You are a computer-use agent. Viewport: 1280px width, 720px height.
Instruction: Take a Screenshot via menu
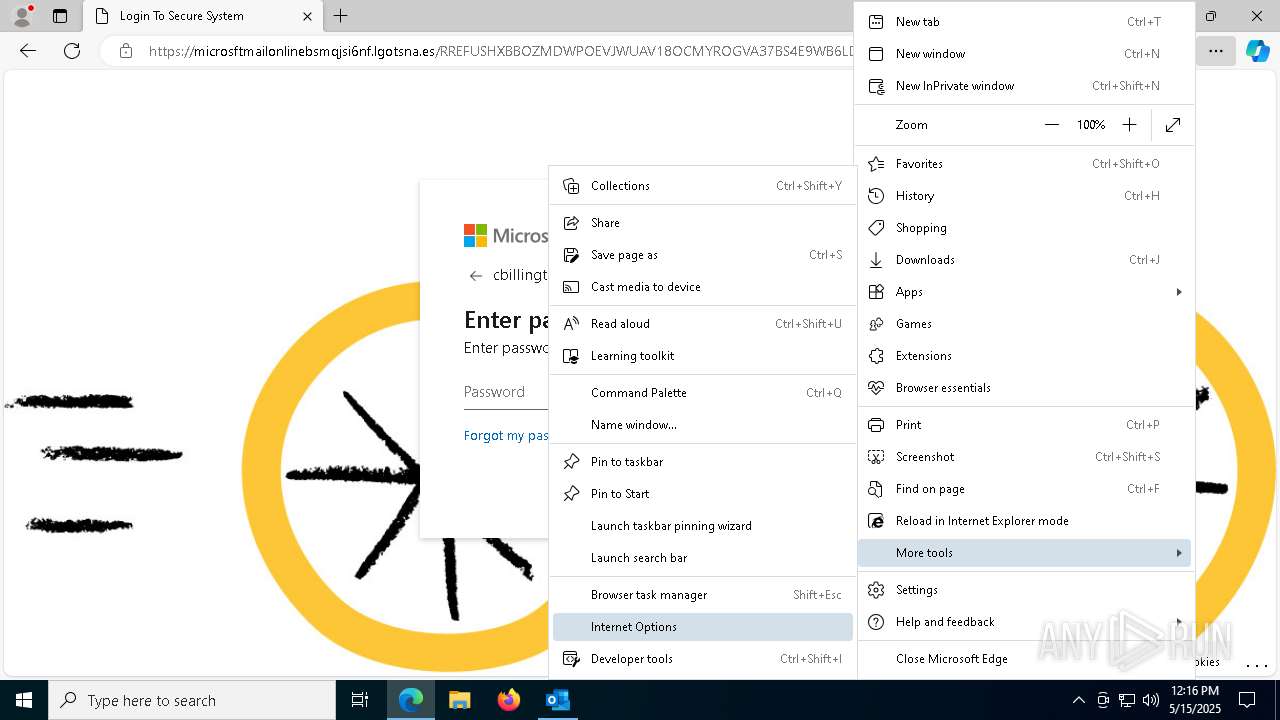pos(1024,457)
